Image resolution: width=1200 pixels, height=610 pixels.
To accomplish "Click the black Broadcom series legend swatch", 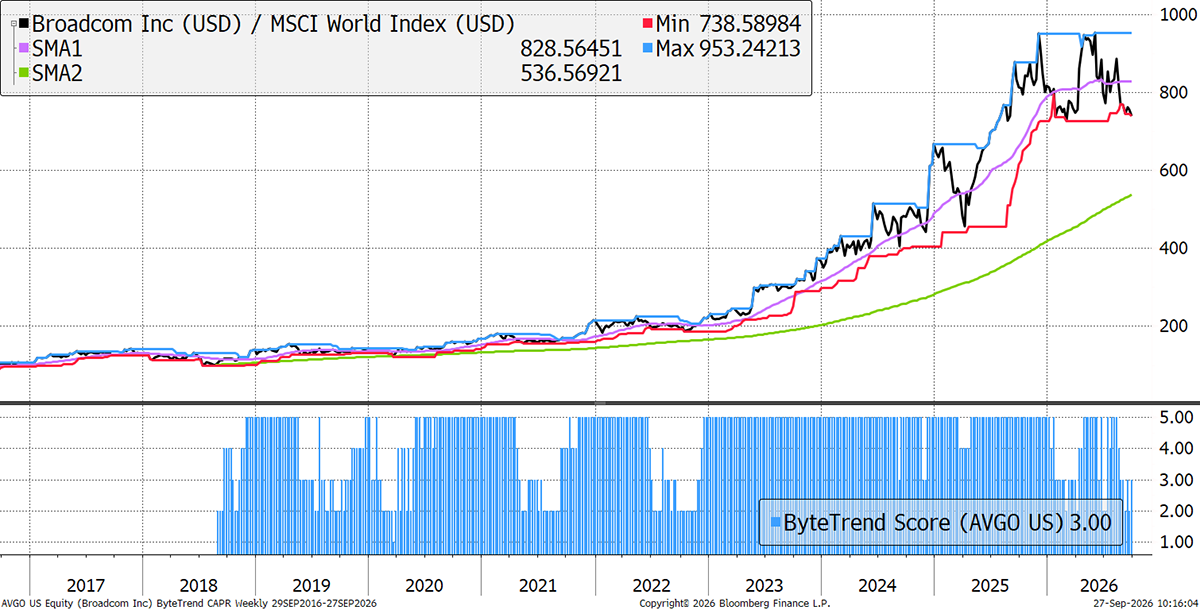I will tap(25, 22).
